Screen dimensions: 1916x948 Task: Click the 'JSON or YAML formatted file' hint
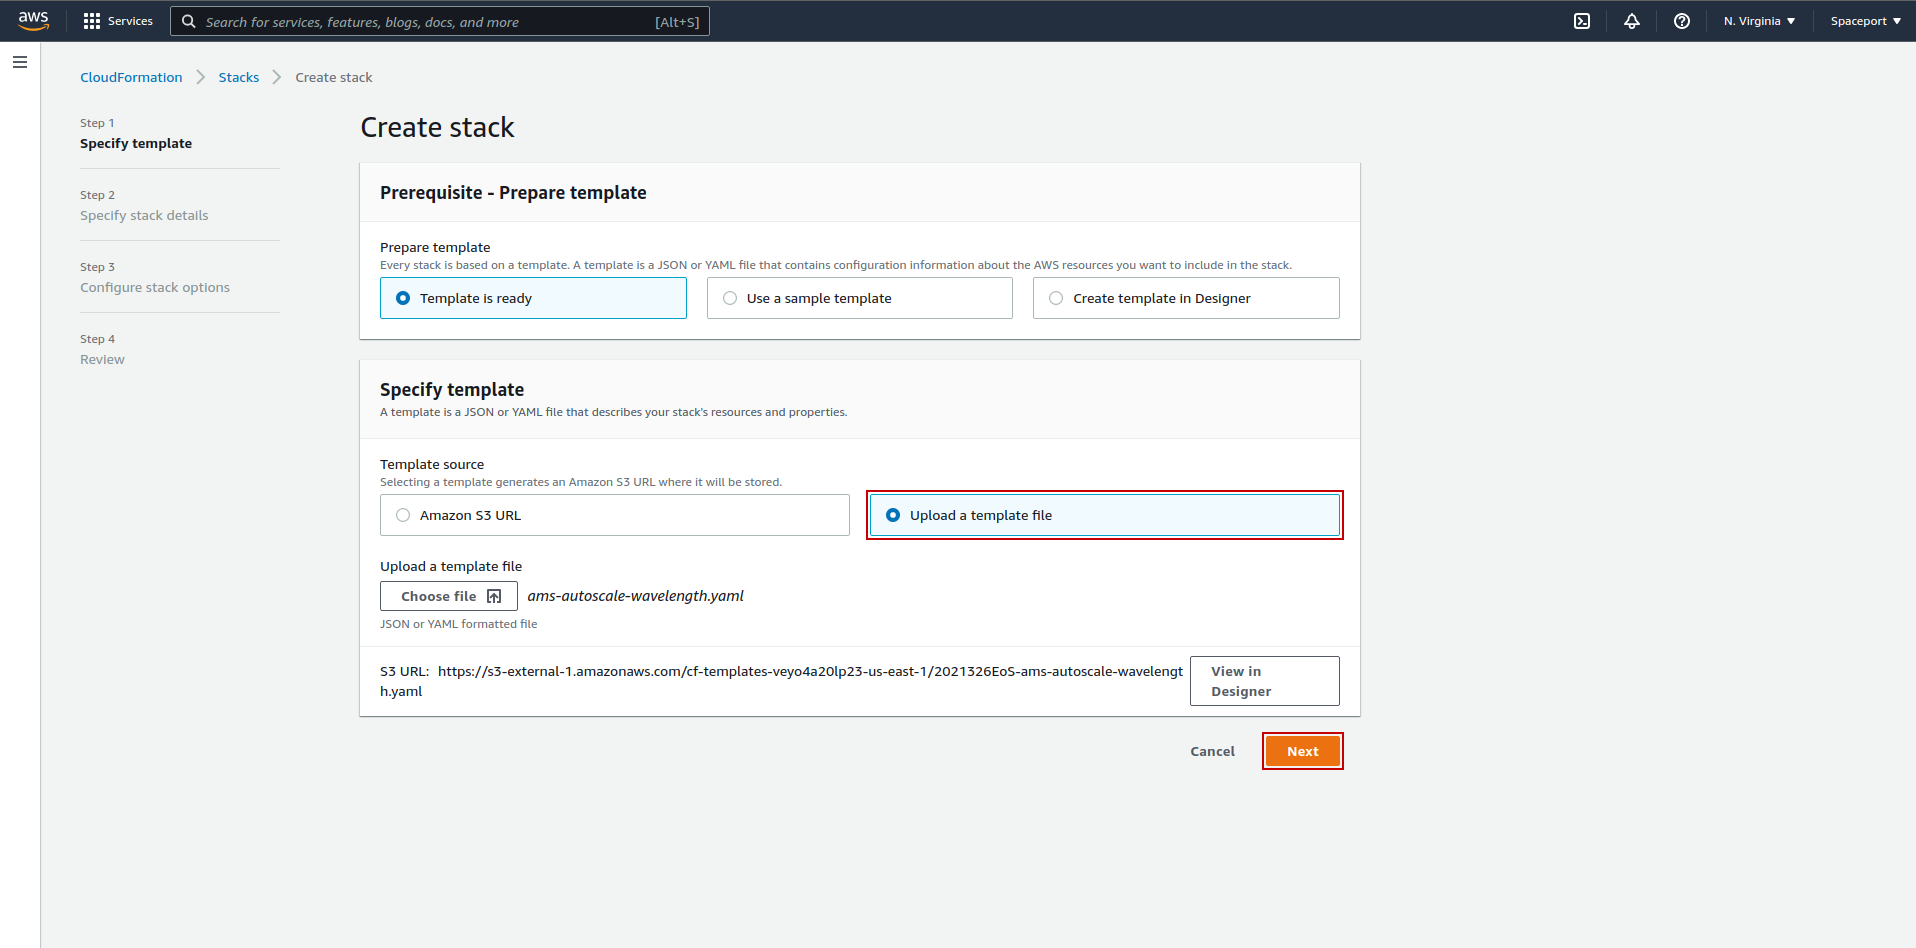[x=458, y=624]
